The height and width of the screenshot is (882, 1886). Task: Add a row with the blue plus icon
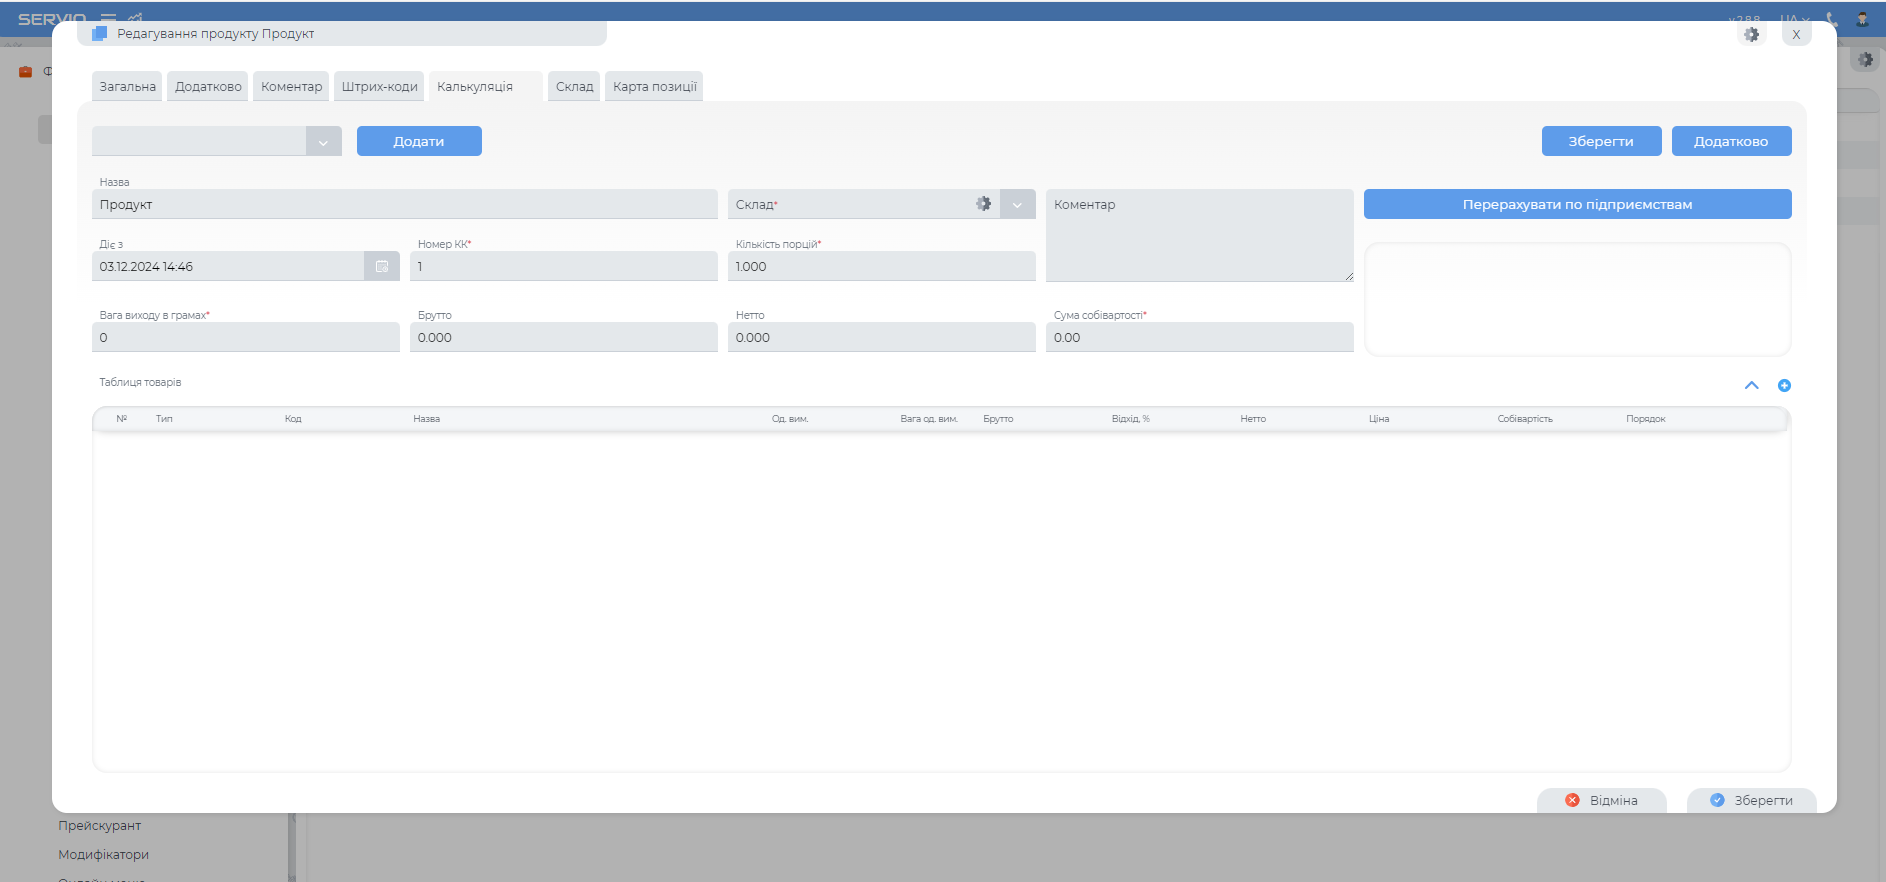(x=1784, y=386)
